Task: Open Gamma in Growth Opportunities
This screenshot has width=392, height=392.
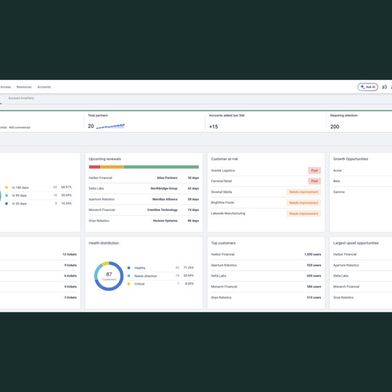Action: (339, 192)
